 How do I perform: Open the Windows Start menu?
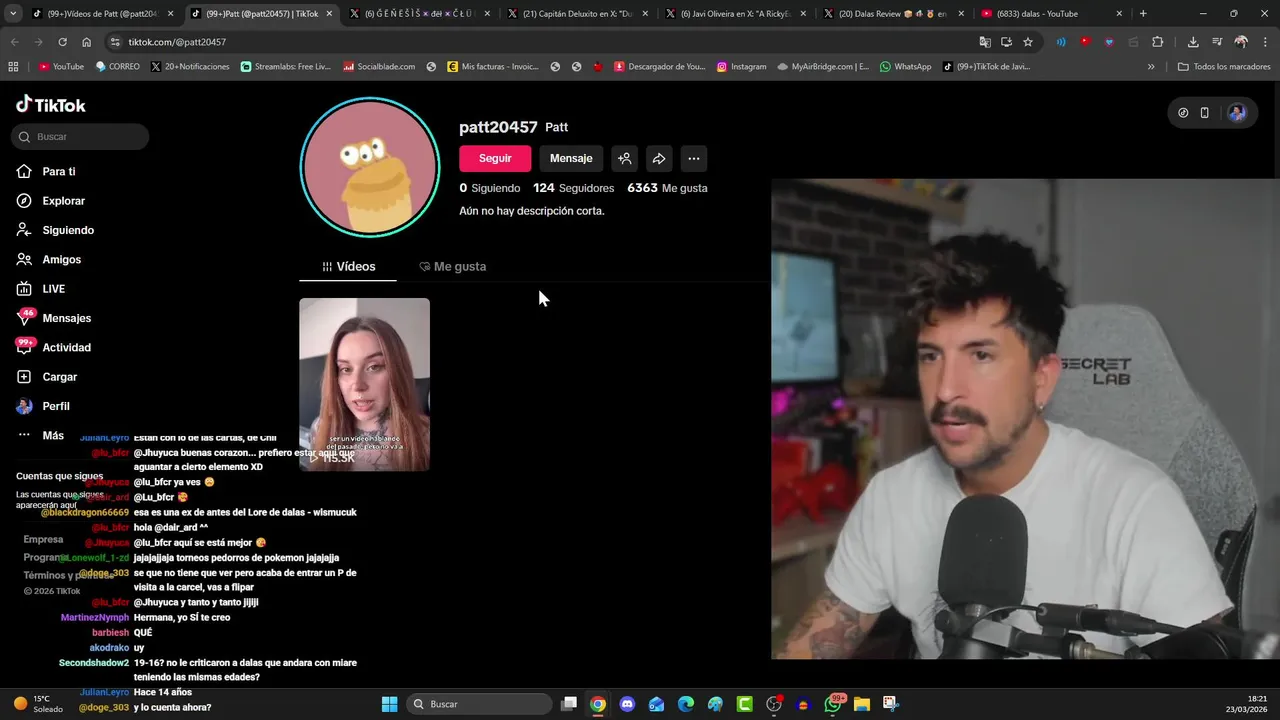[x=389, y=704]
